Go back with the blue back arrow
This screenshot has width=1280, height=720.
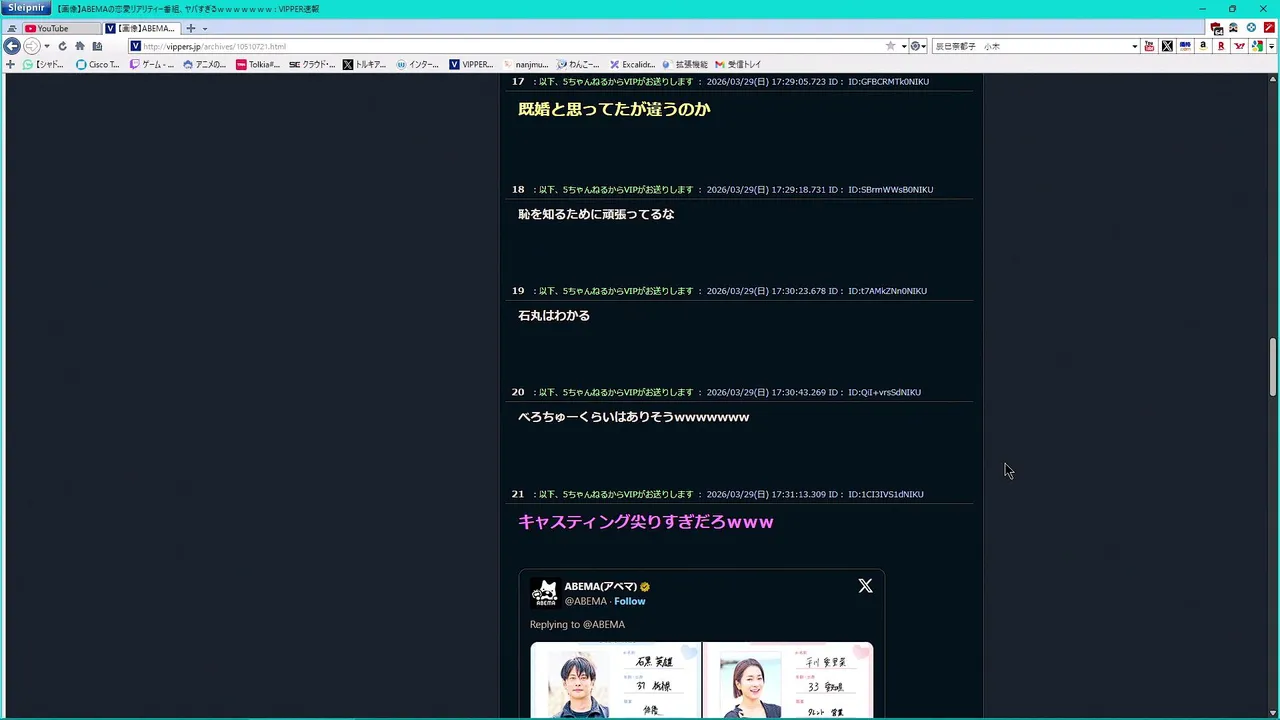click(x=12, y=46)
